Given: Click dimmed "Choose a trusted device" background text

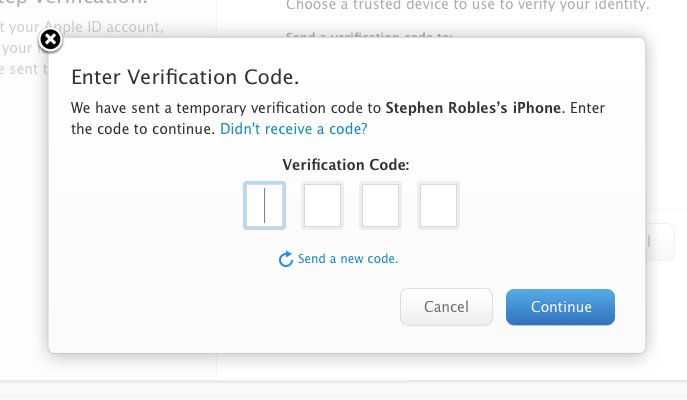Looking at the screenshot, I should pyautogui.click(x=467, y=5).
